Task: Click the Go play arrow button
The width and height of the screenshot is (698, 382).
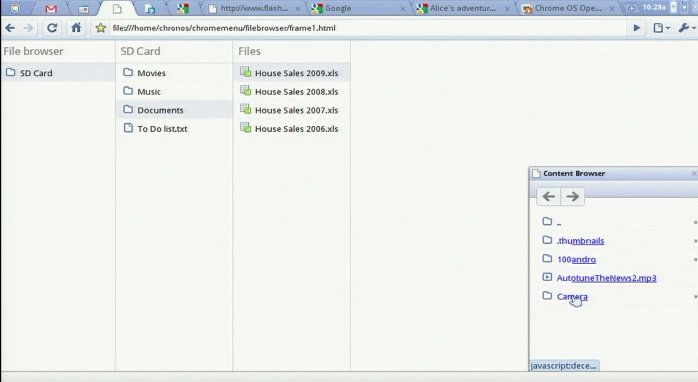Action: 637,28
